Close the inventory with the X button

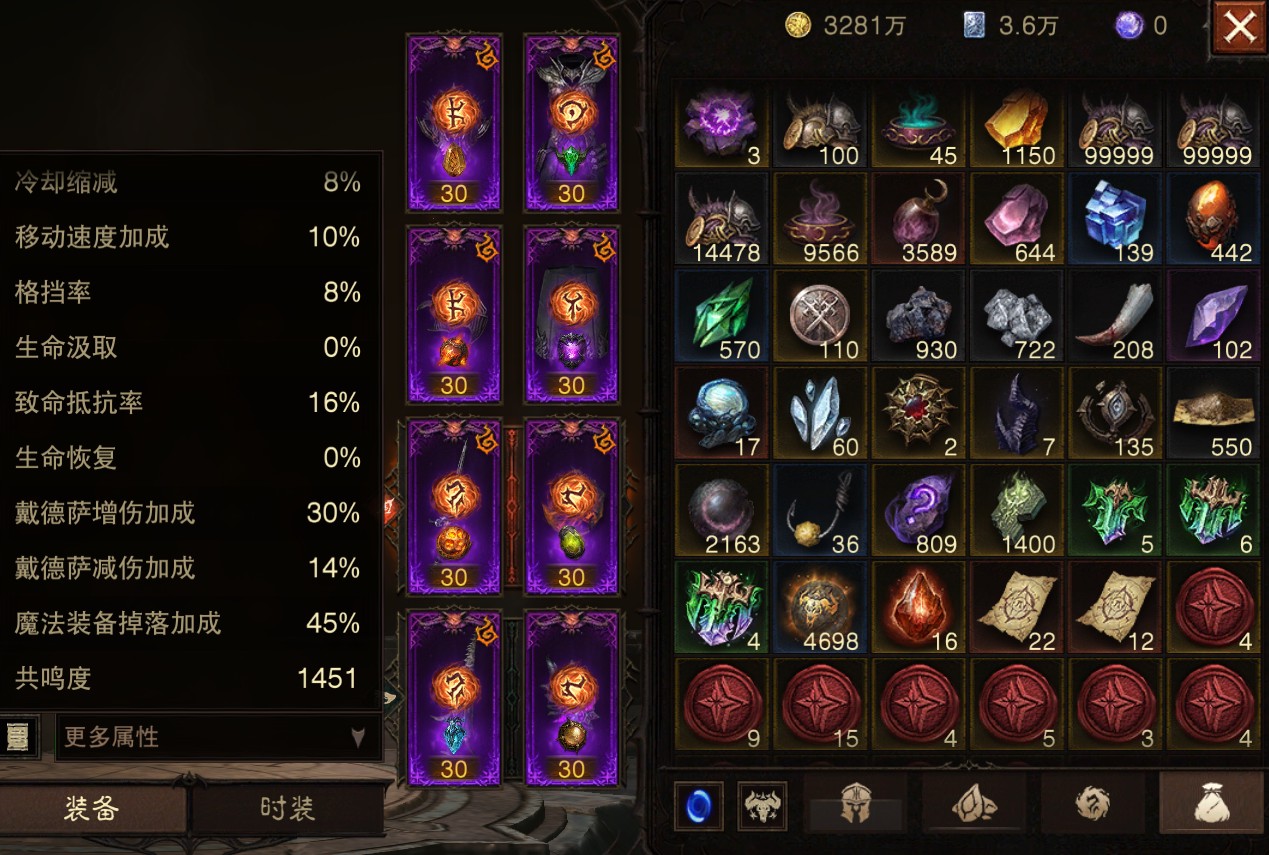click(1239, 27)
